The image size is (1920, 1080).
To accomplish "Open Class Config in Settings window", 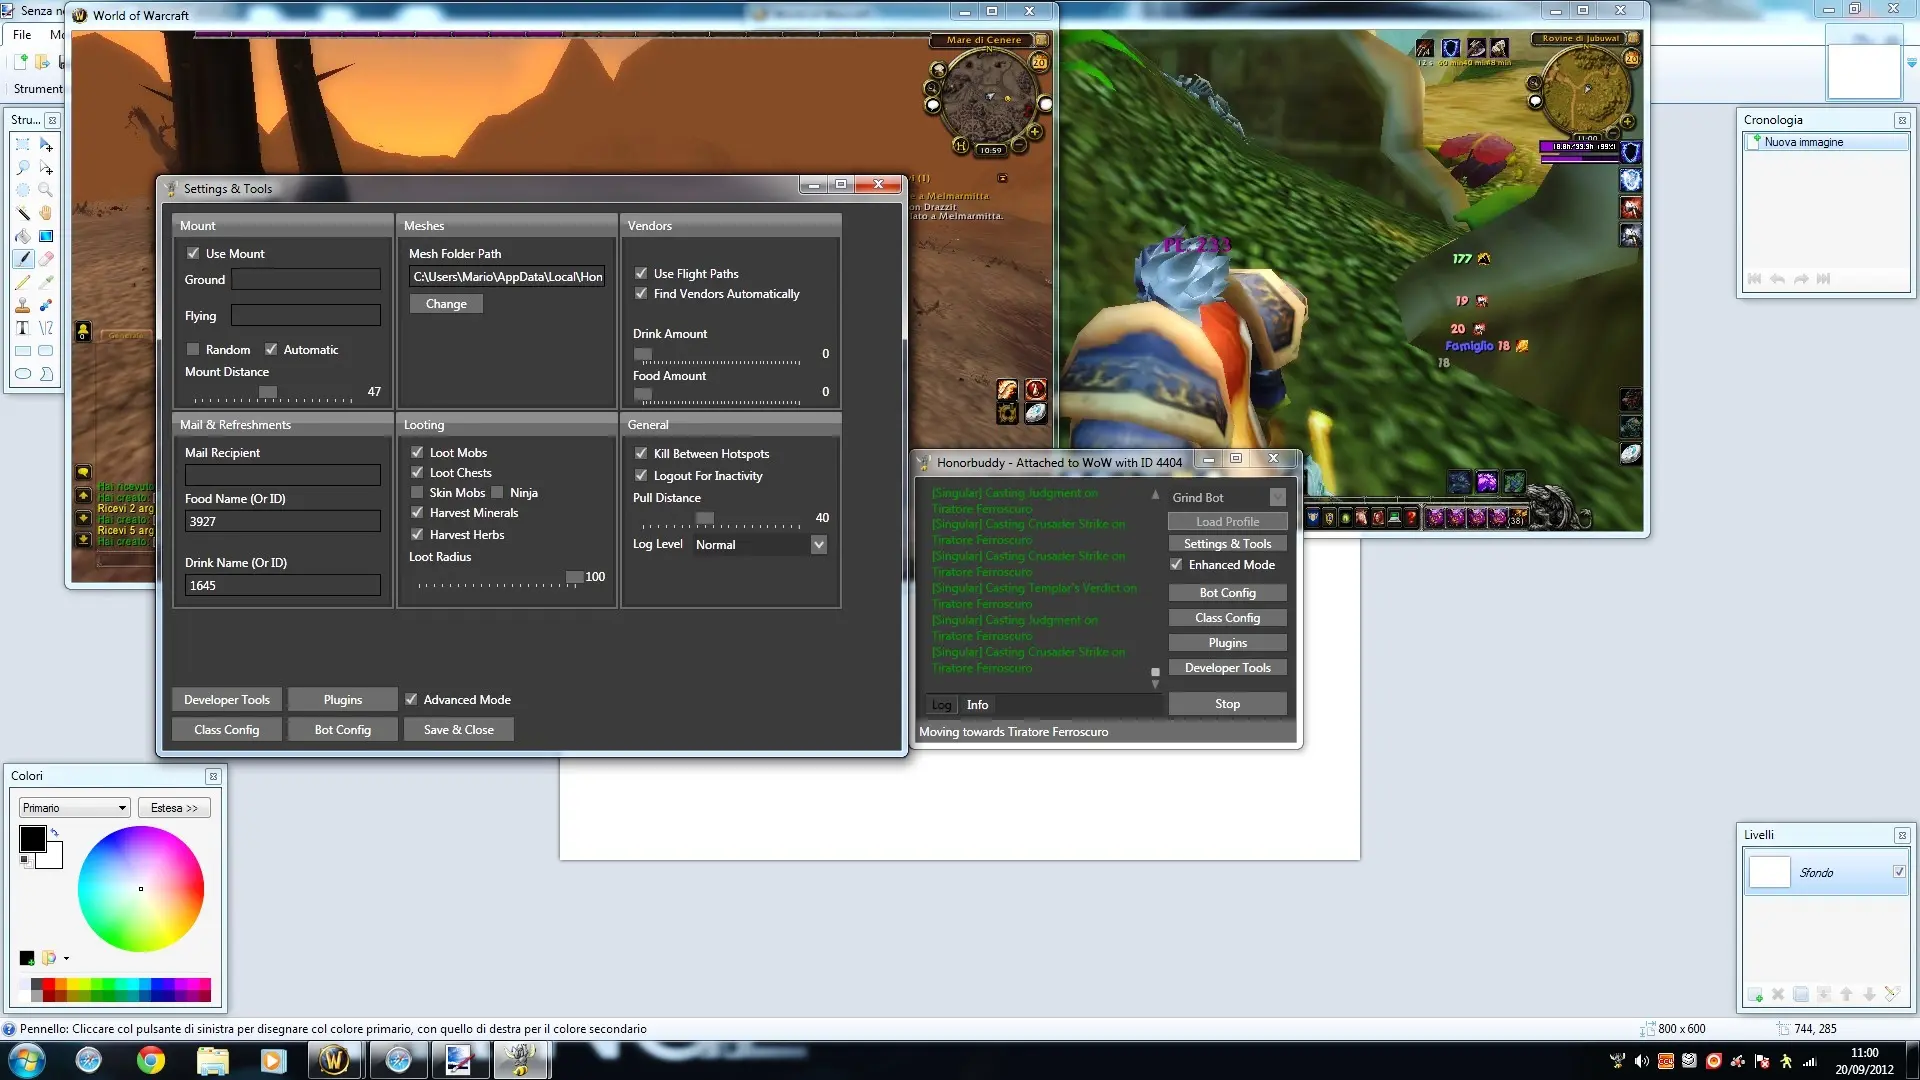I will tap(227, 730).
